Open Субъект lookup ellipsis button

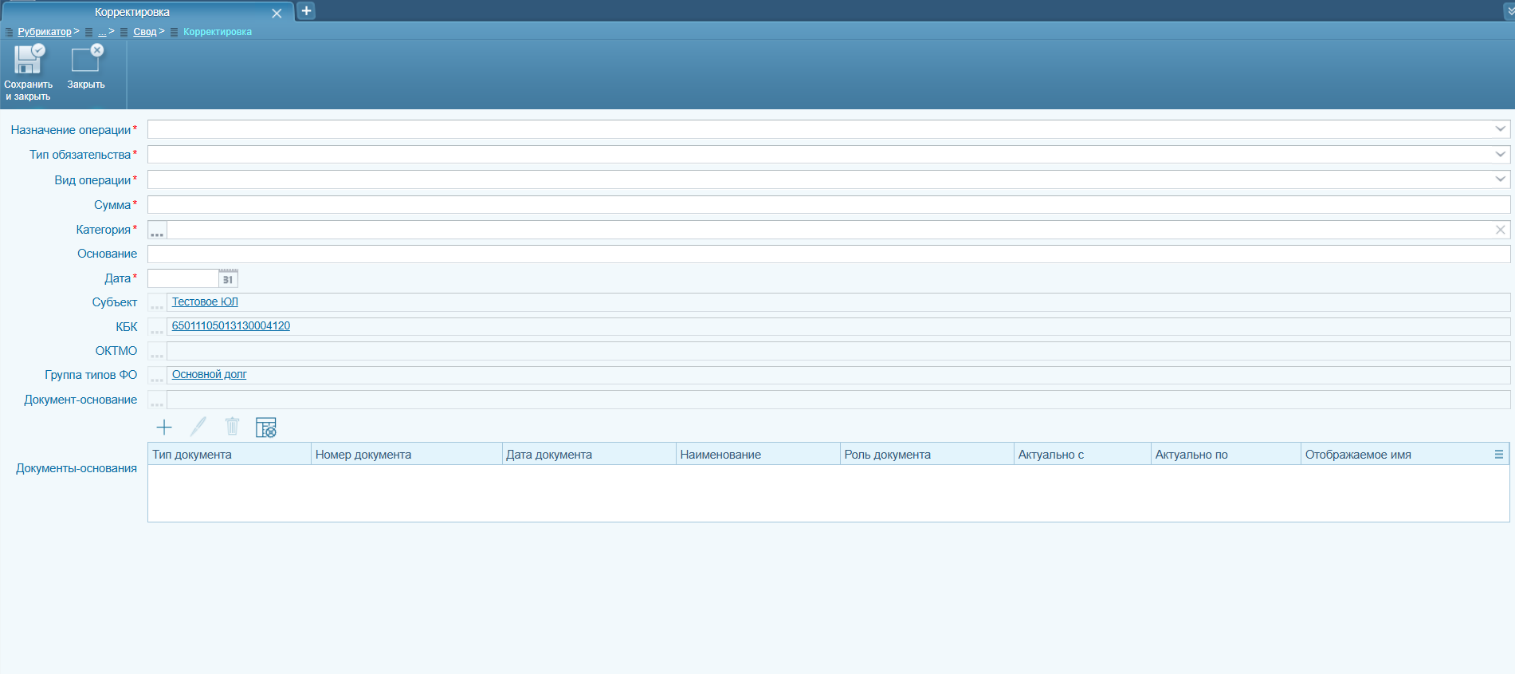(157, 303)
